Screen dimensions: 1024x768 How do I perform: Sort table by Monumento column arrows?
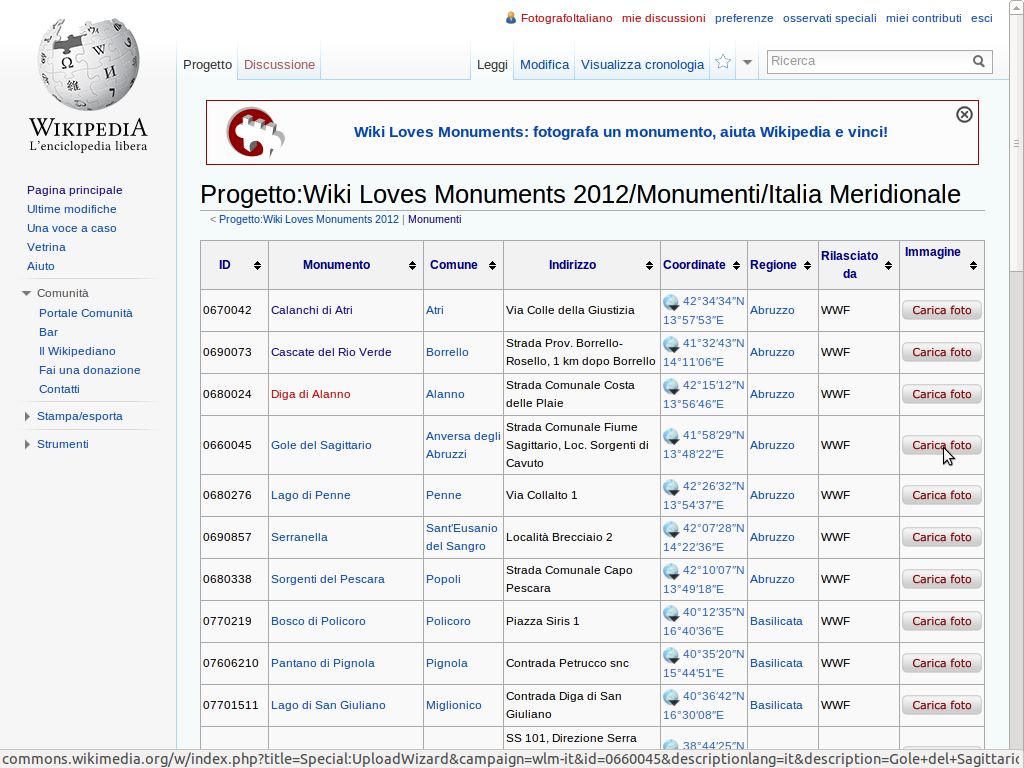[412, 265]
